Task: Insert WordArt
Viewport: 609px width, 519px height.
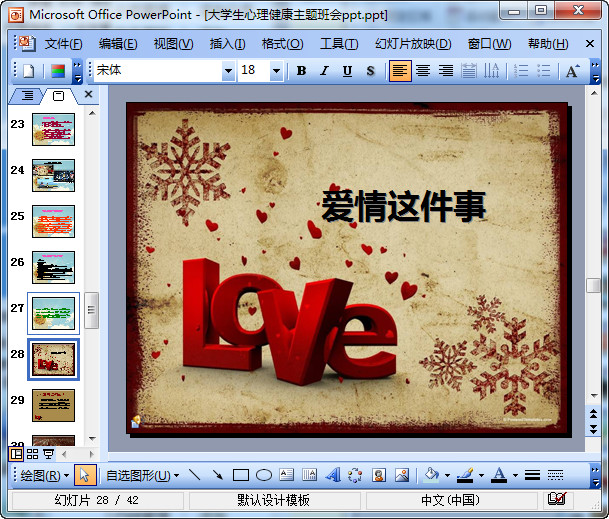Action: [x=333, y=475]
